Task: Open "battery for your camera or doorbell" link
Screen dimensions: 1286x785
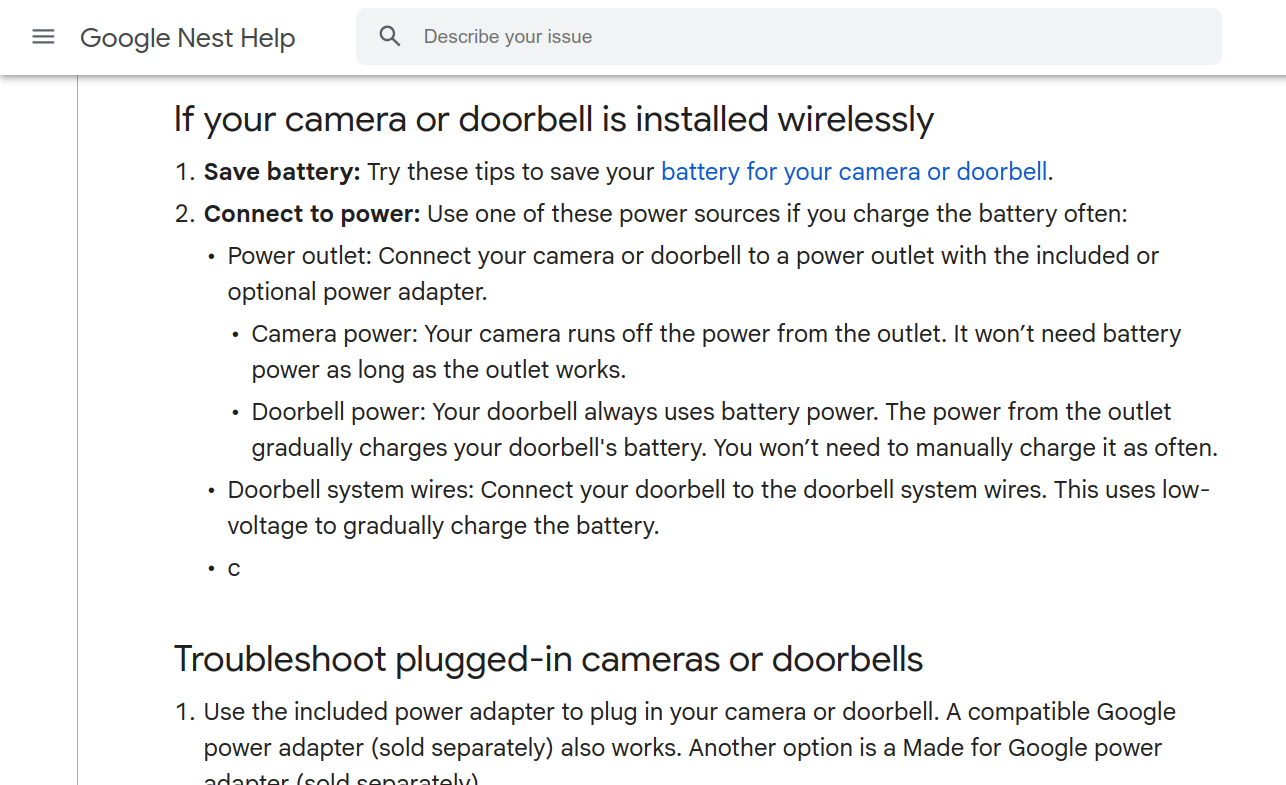Action: click(854, 172)
